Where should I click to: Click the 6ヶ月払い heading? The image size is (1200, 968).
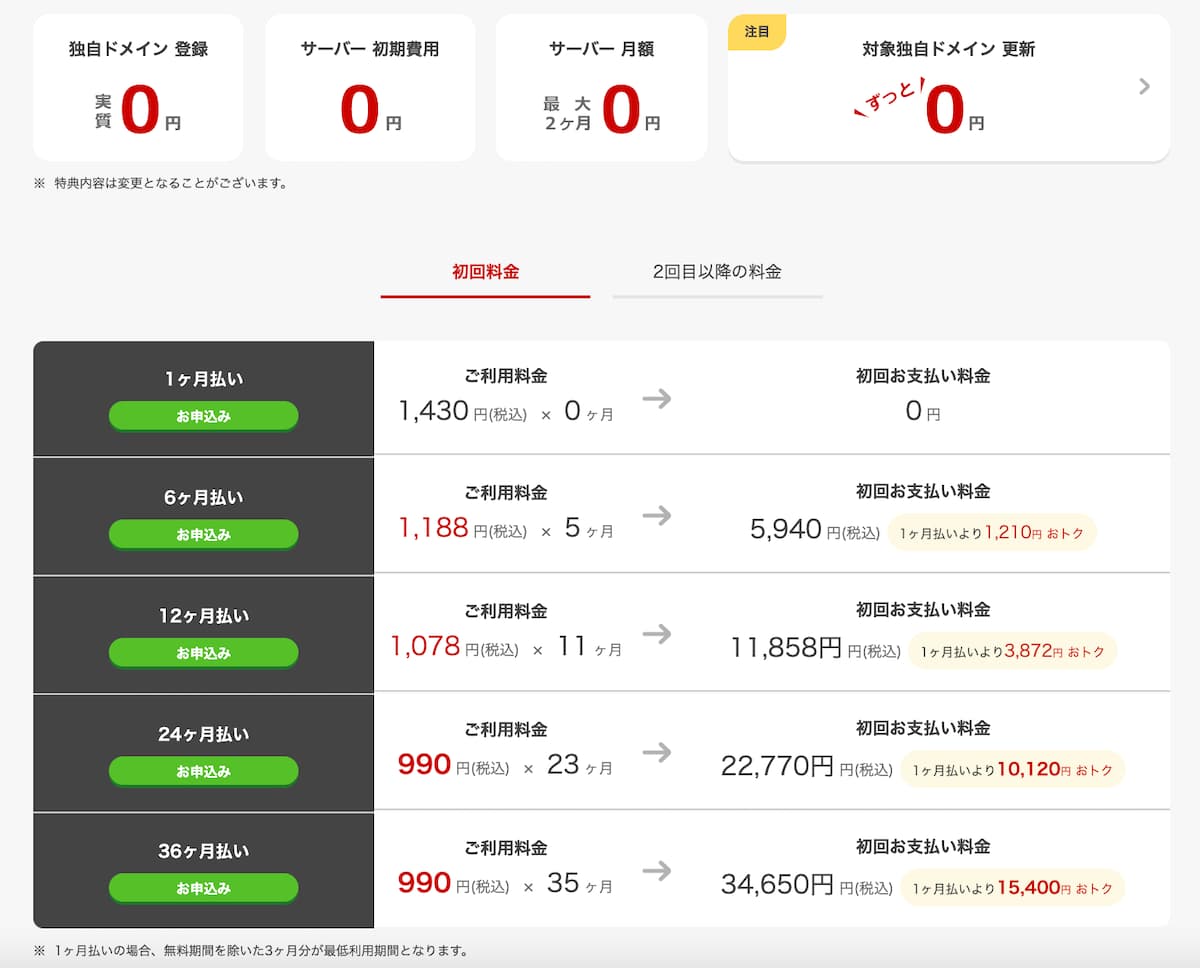204,498
